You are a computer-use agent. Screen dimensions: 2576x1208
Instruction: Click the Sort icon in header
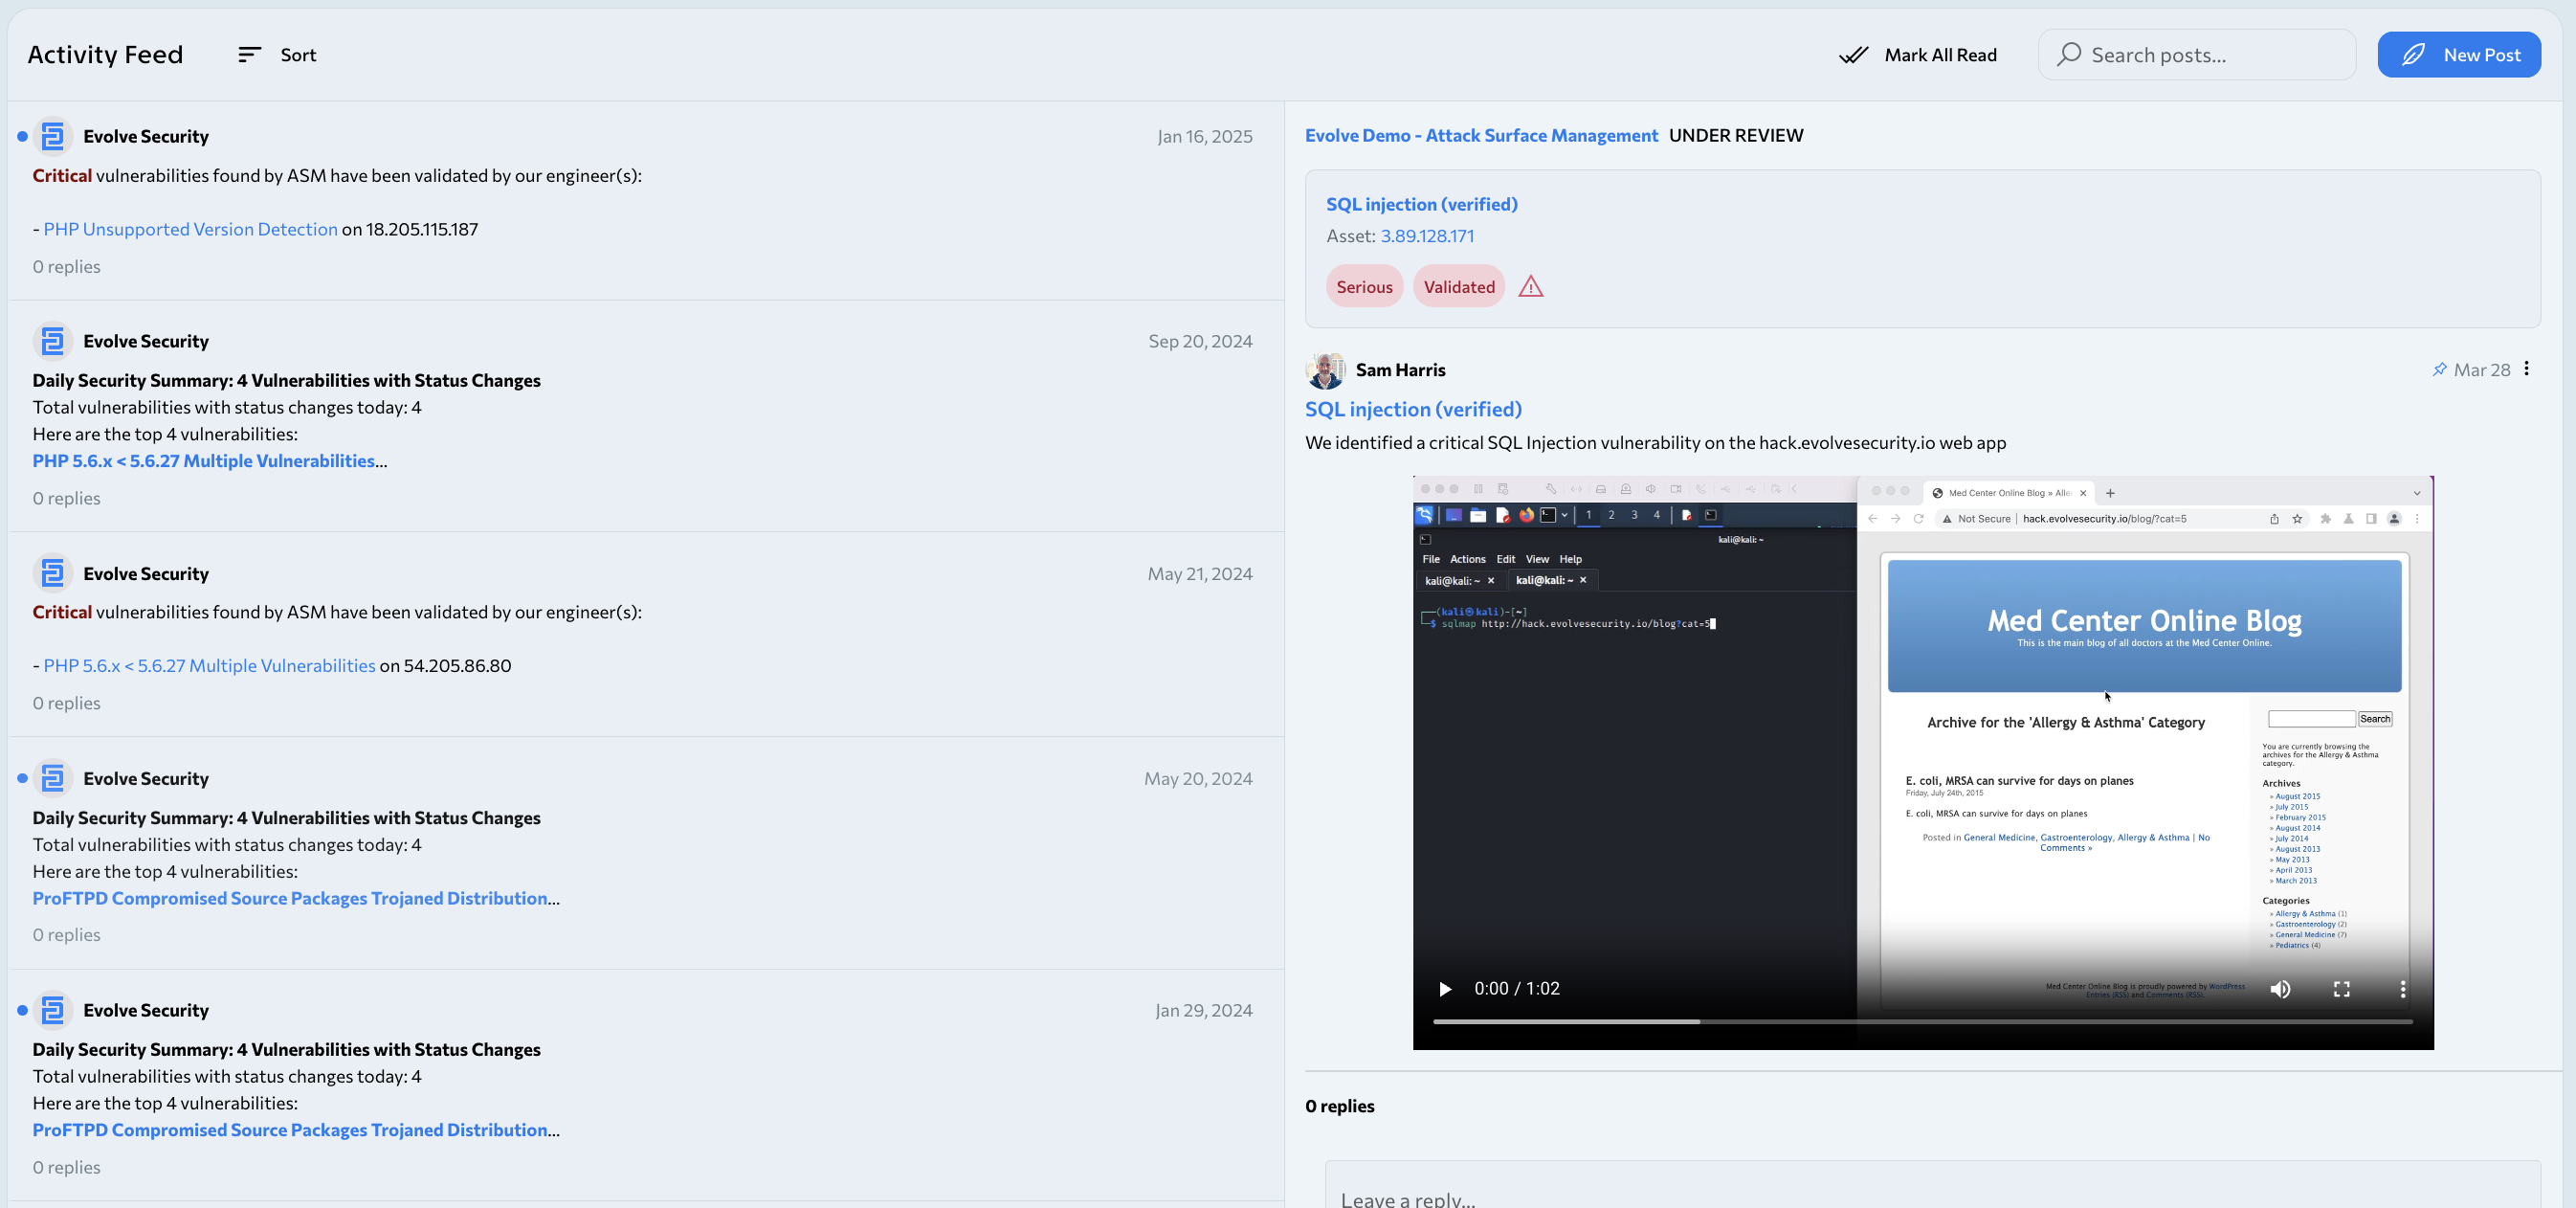tap(249, 55)
